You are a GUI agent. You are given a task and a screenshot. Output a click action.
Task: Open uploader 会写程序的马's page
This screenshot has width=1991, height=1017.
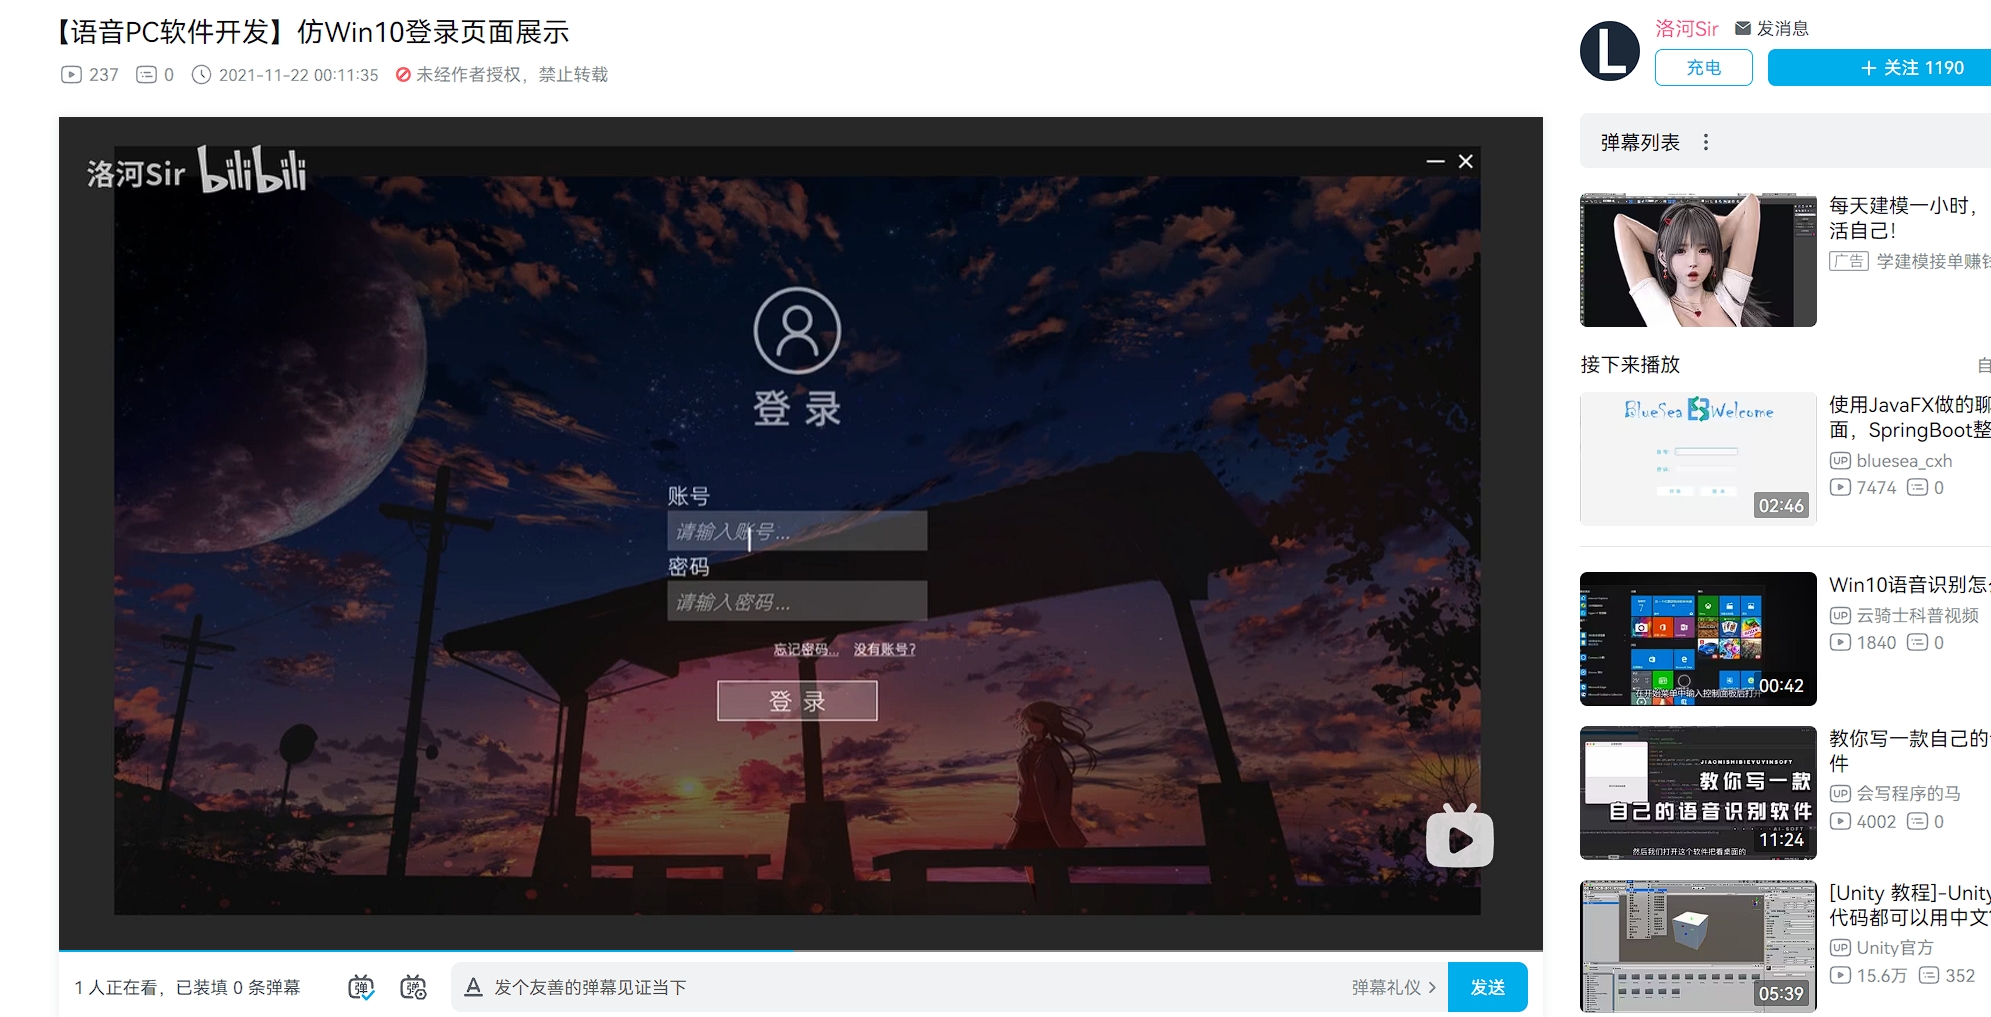[x=1908, y=793]
